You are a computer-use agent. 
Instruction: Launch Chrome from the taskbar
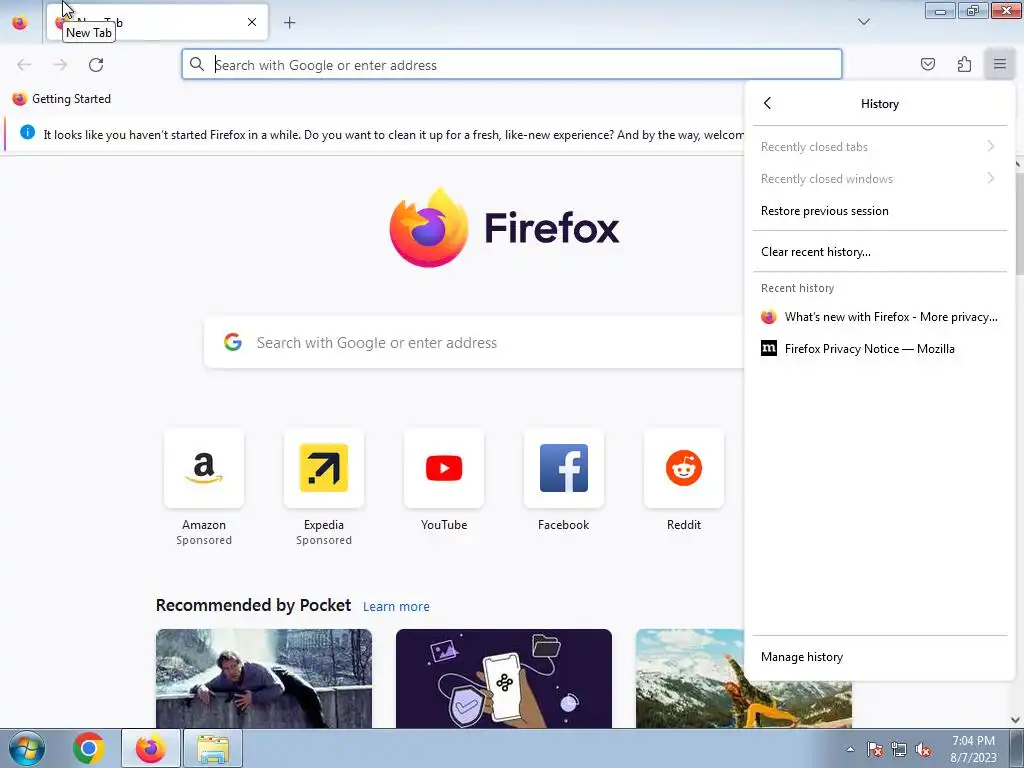[x=89, y=748]
